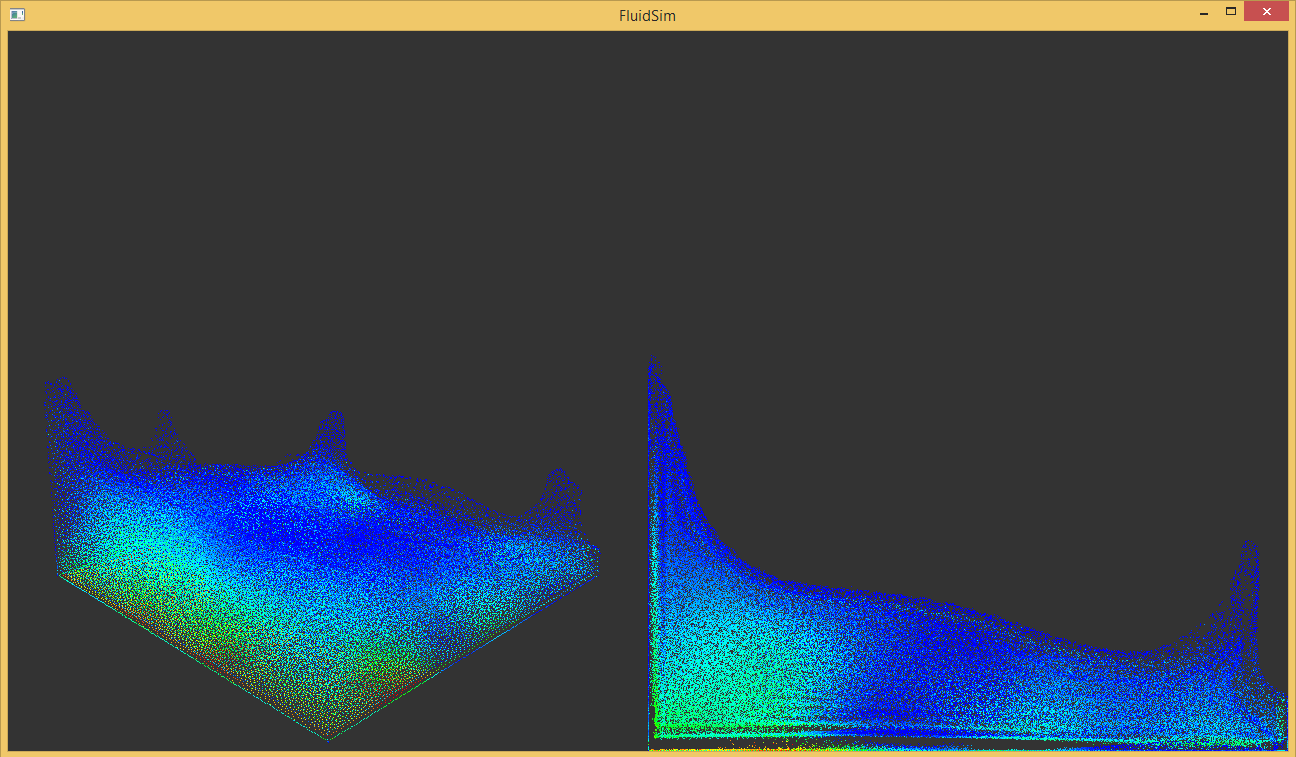1296x757 pixels.
Task: Maximize the FluidSim window
Action: pos(1231,12)
